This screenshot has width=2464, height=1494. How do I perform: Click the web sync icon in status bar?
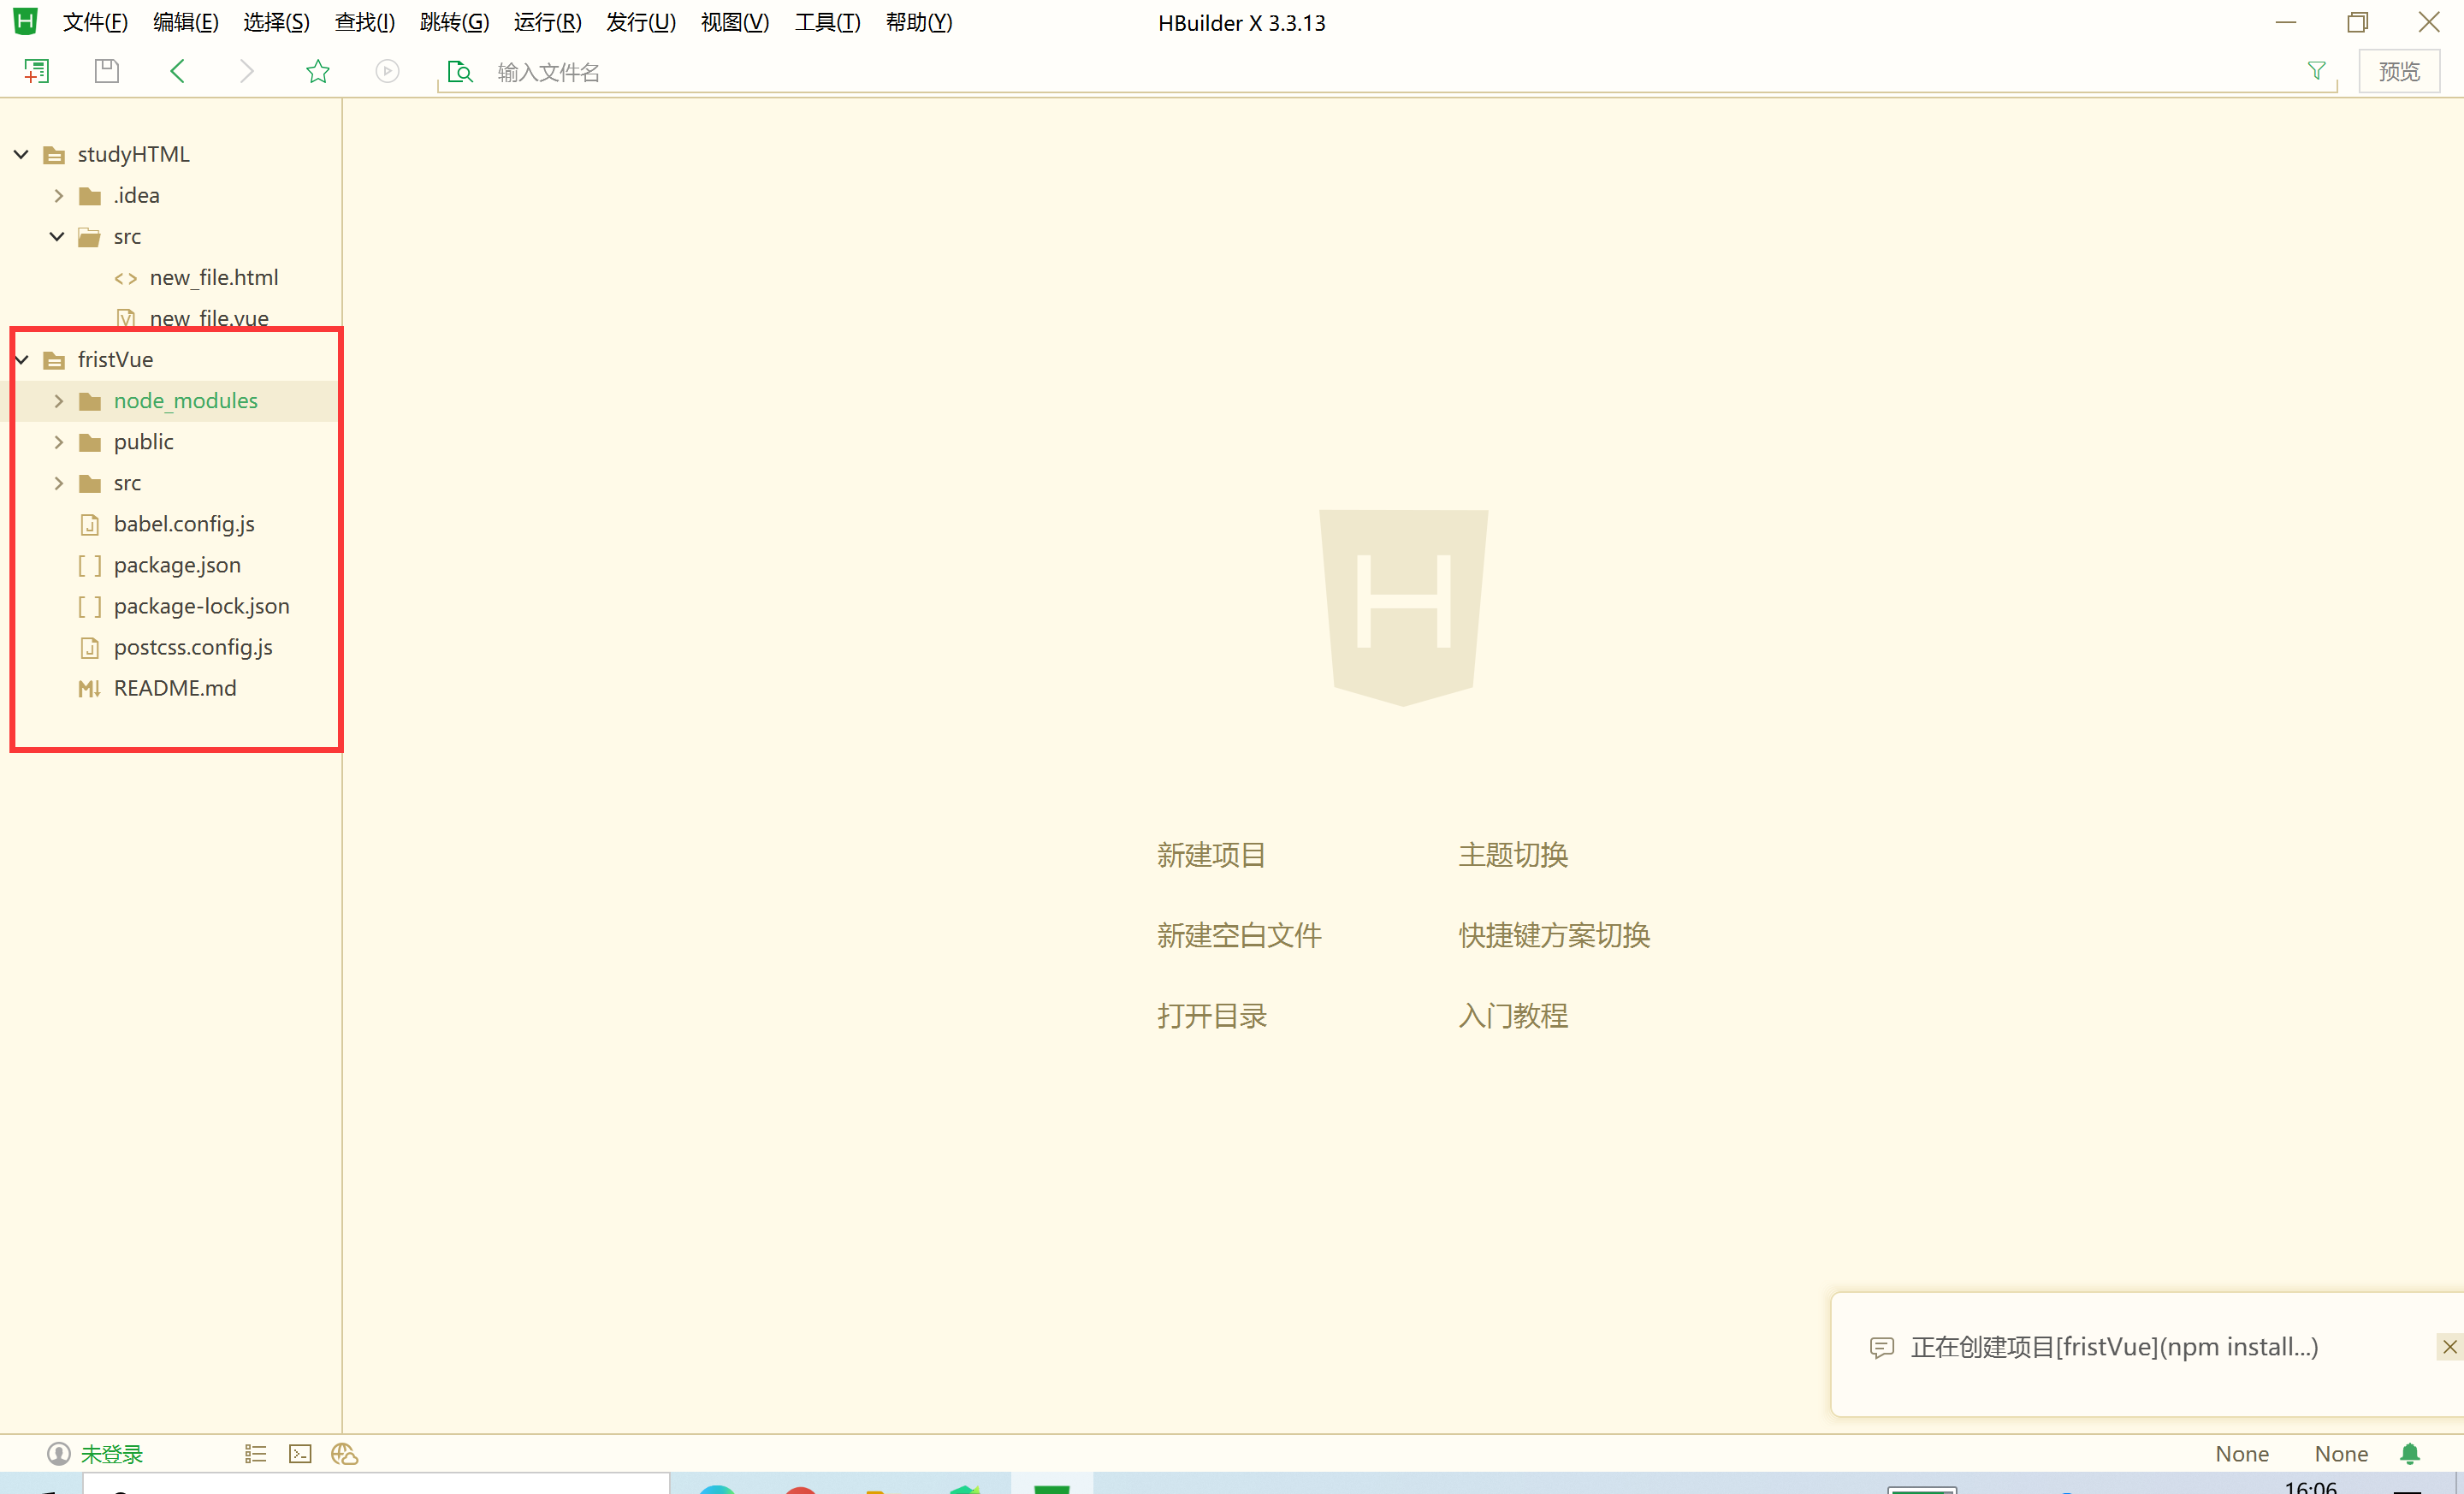point(345,1454)
